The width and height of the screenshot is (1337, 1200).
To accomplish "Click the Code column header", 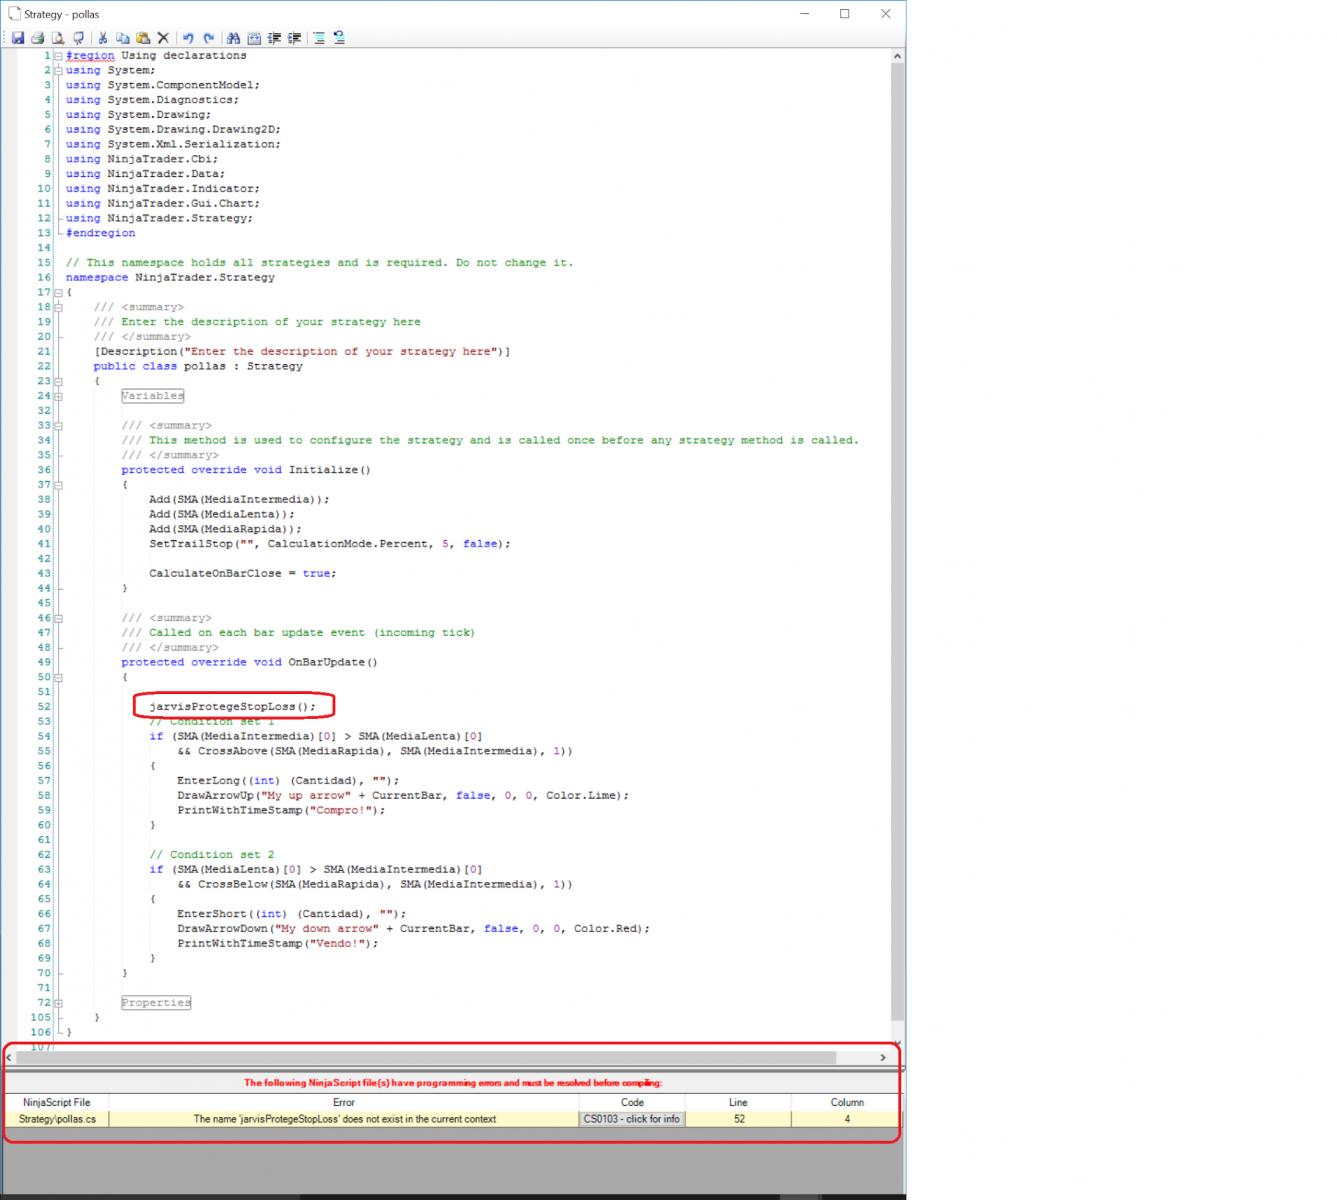I will (632, 1102).
